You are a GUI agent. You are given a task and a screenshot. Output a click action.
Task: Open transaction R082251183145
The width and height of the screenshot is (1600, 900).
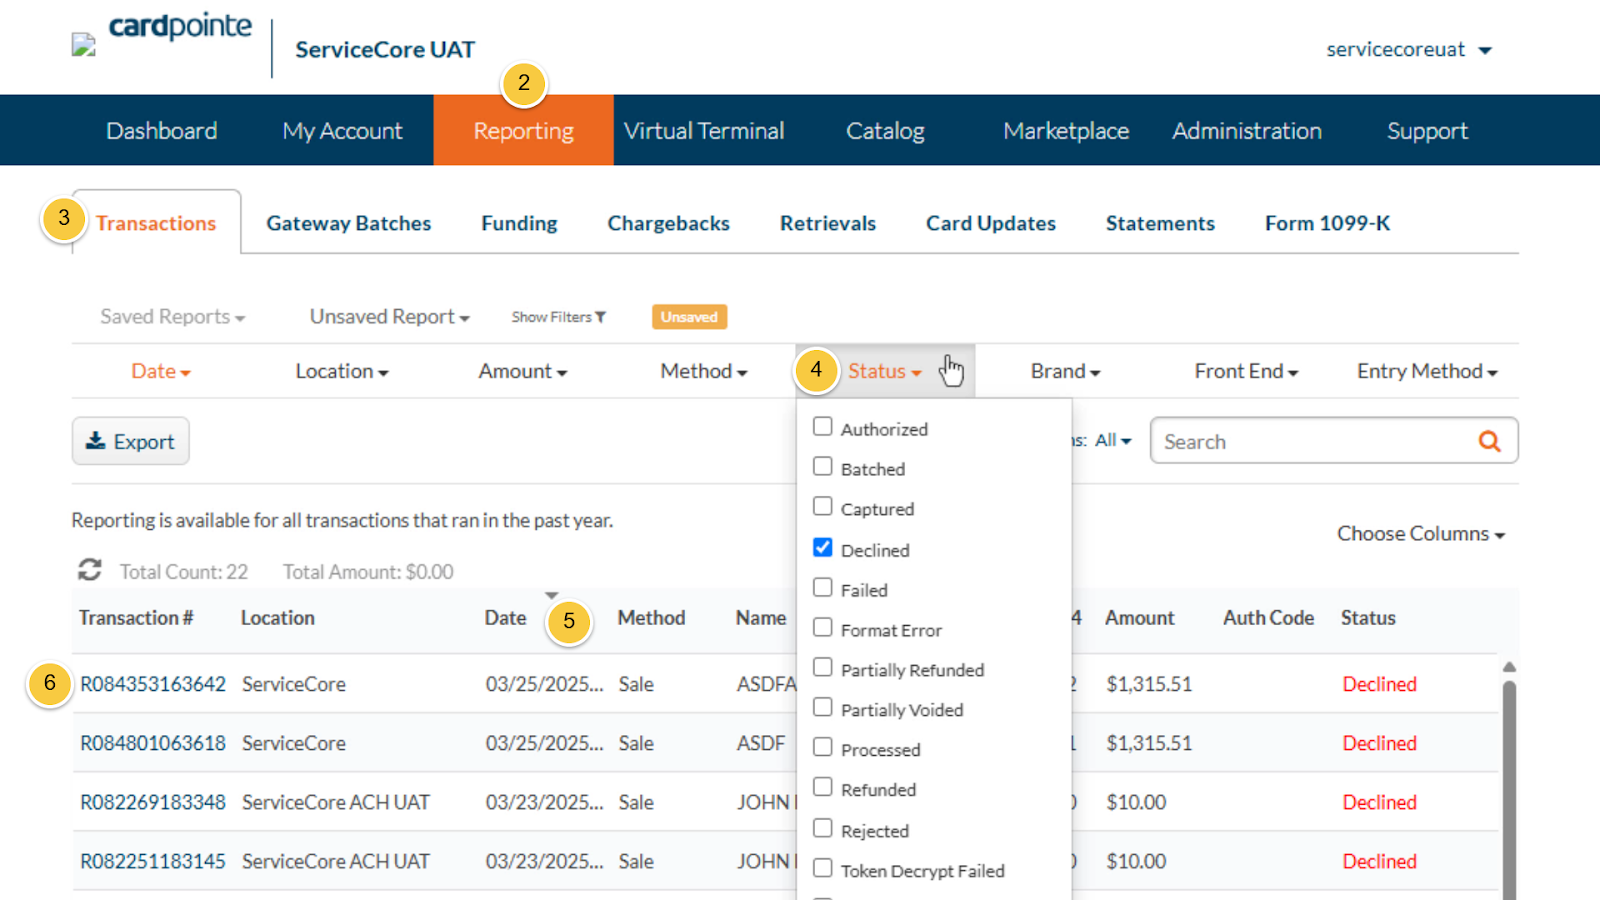(153, 861)
